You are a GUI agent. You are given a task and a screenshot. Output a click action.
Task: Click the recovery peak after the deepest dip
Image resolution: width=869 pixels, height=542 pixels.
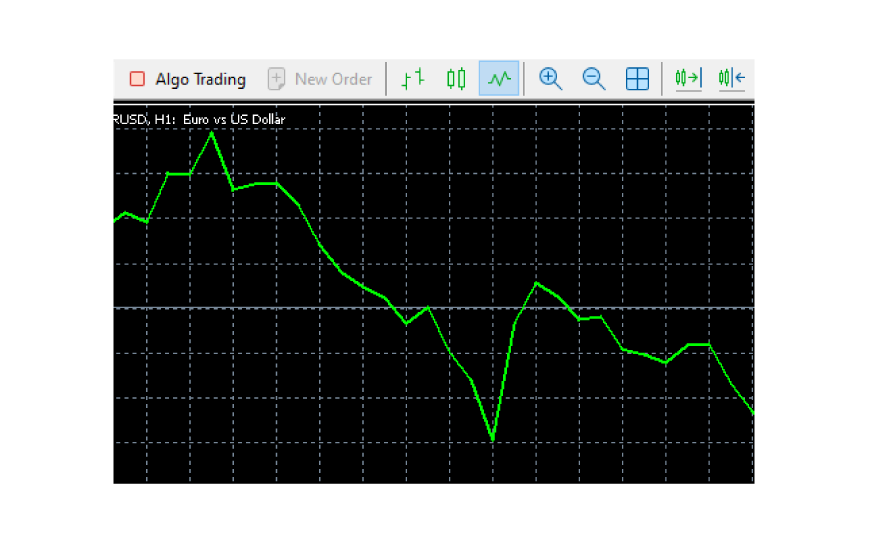(537, 283)
